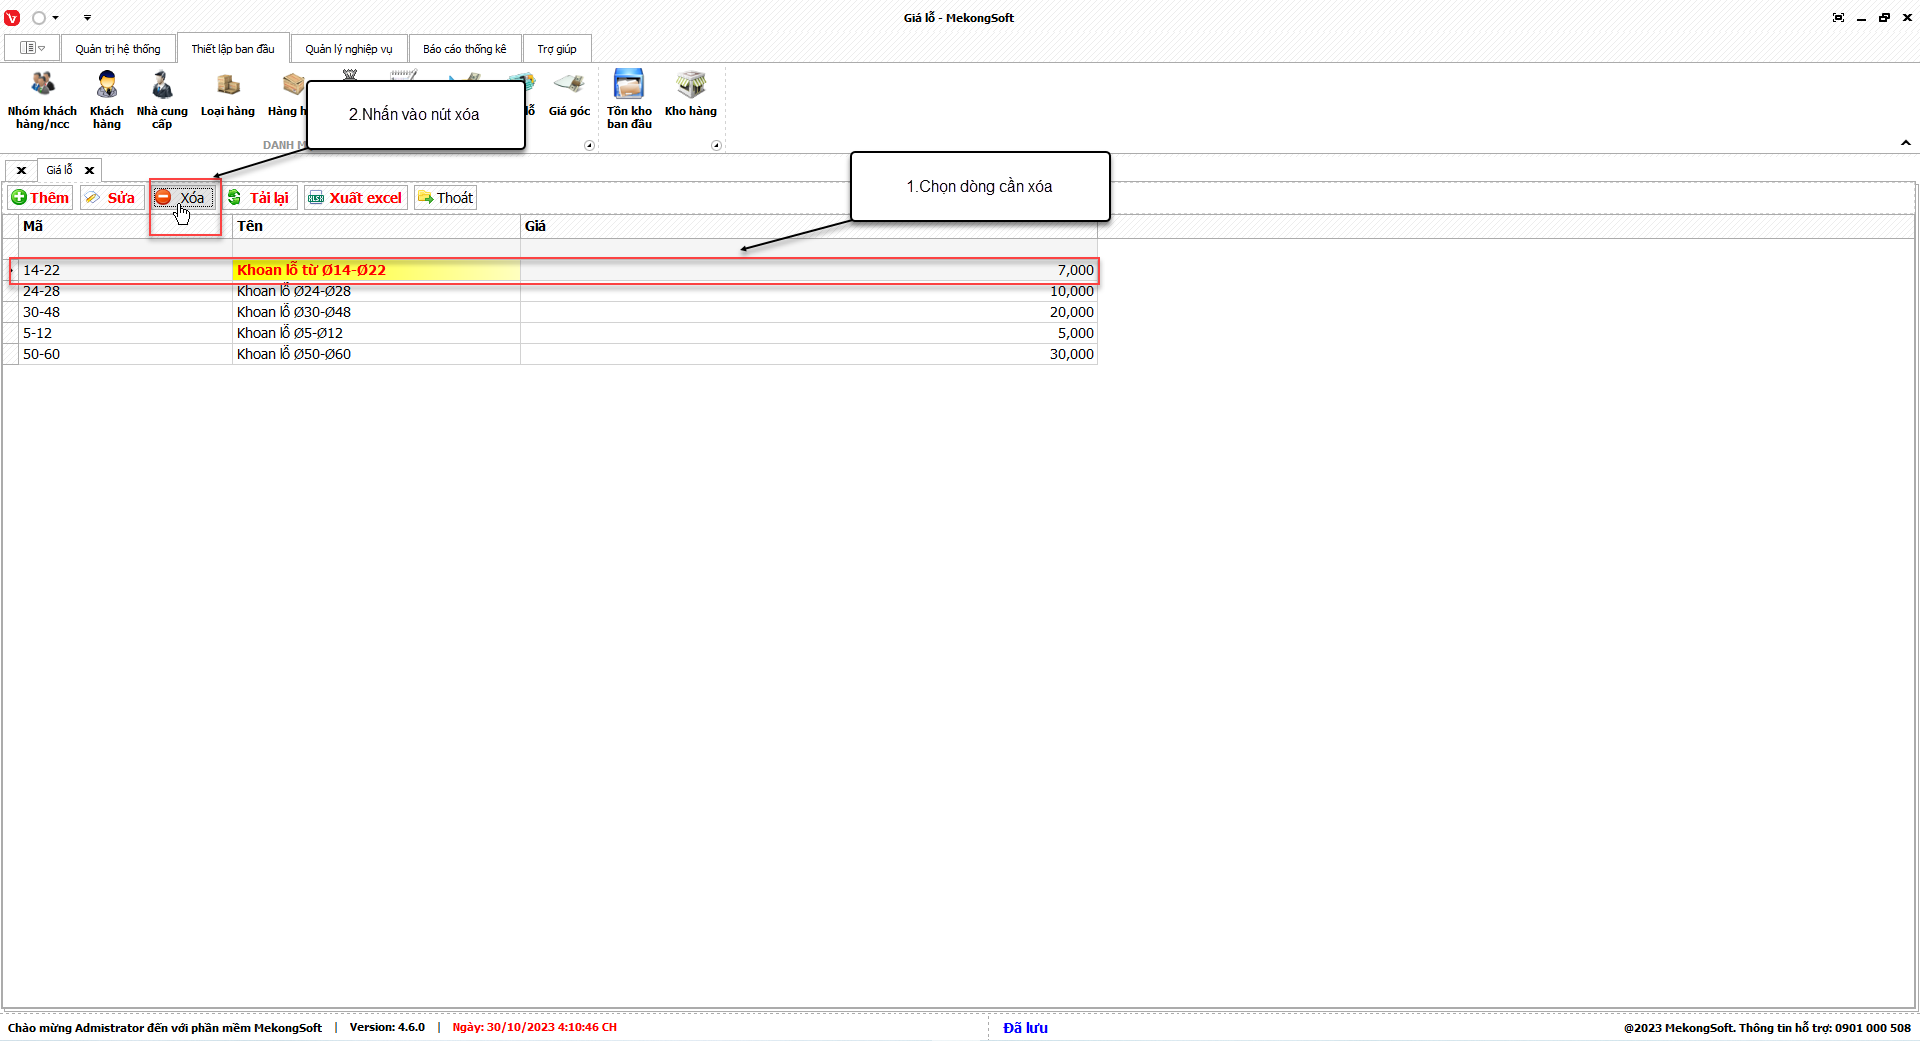This screenshot has height=1041, width=1920.
Task: Switch to Quản trị hệ thống tab
Action: [118, 49]
